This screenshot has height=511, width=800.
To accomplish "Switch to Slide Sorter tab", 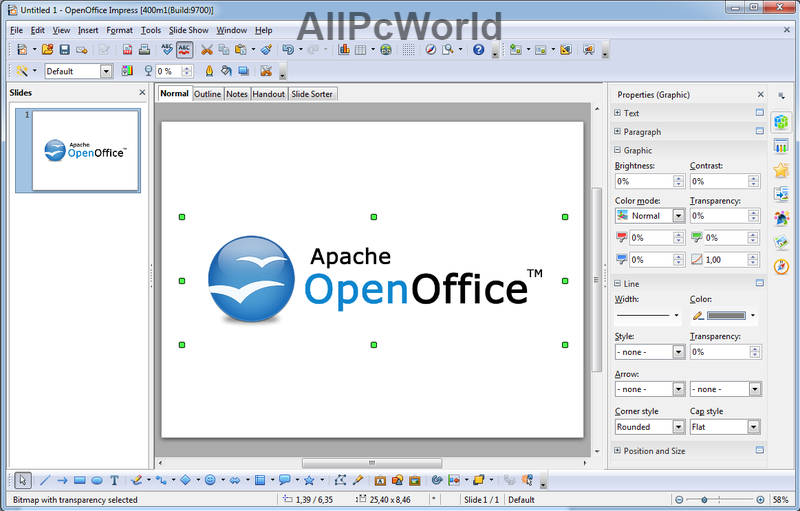I will pyautogui.click(x=312, y=94).
